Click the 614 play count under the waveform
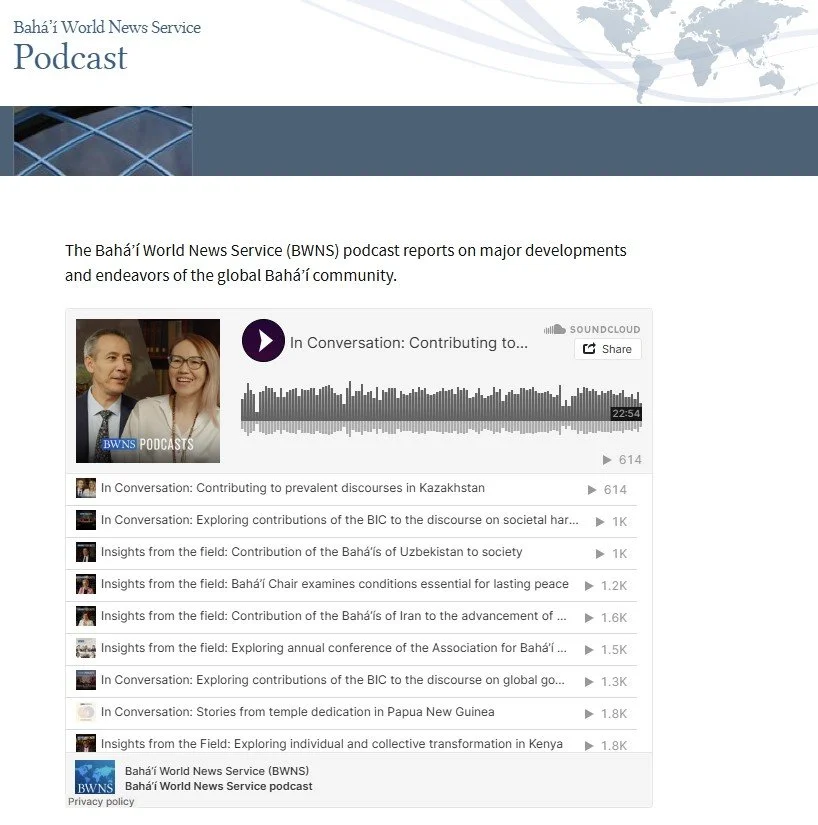Image resolution: width=818 pixels, height=825 pixels. [x=622, y=460]
